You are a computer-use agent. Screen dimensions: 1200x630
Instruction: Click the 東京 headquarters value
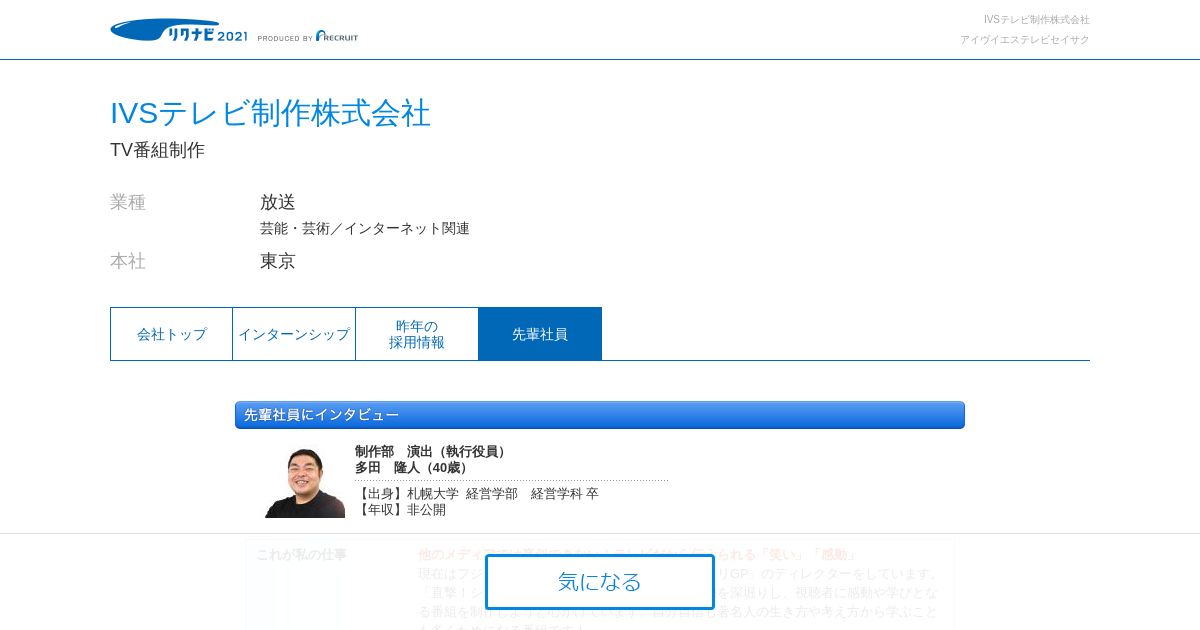[278, 261]
